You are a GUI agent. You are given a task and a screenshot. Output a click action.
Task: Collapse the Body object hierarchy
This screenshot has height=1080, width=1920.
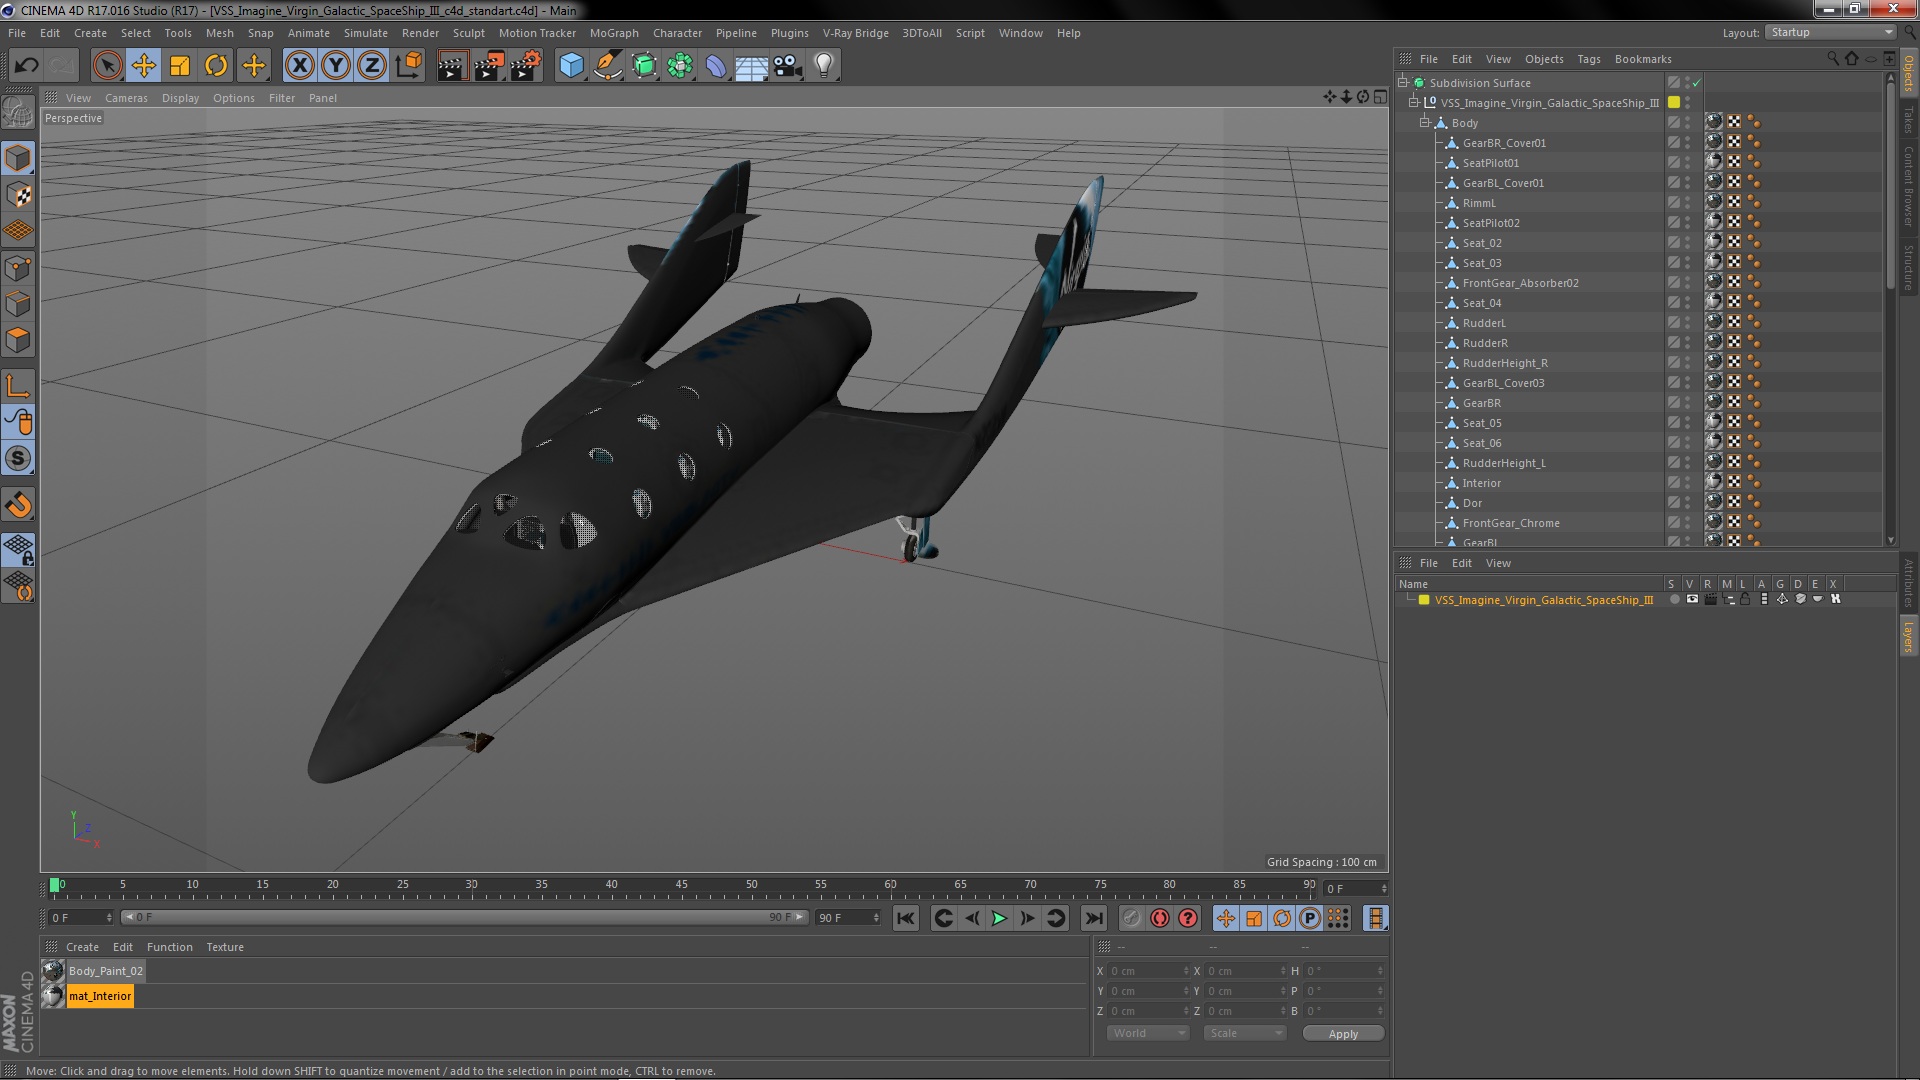[x=1425, y=123]
